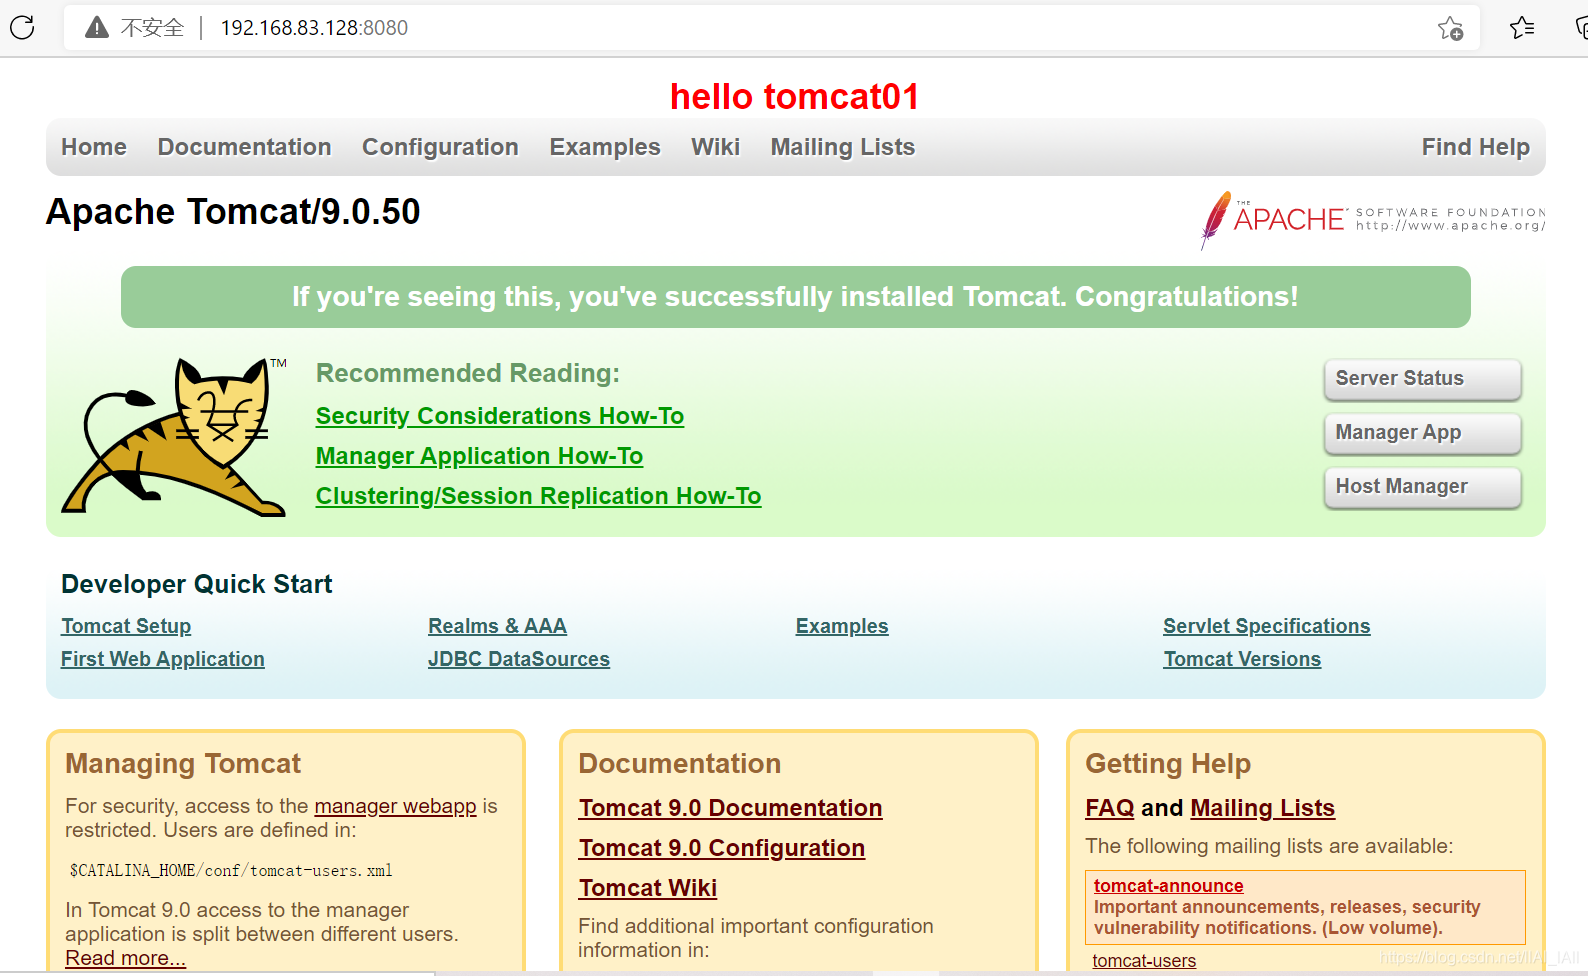
Task: Open Clustering/Session Replication How-To link
Action: pyautogui.click(x=539, y=496)
